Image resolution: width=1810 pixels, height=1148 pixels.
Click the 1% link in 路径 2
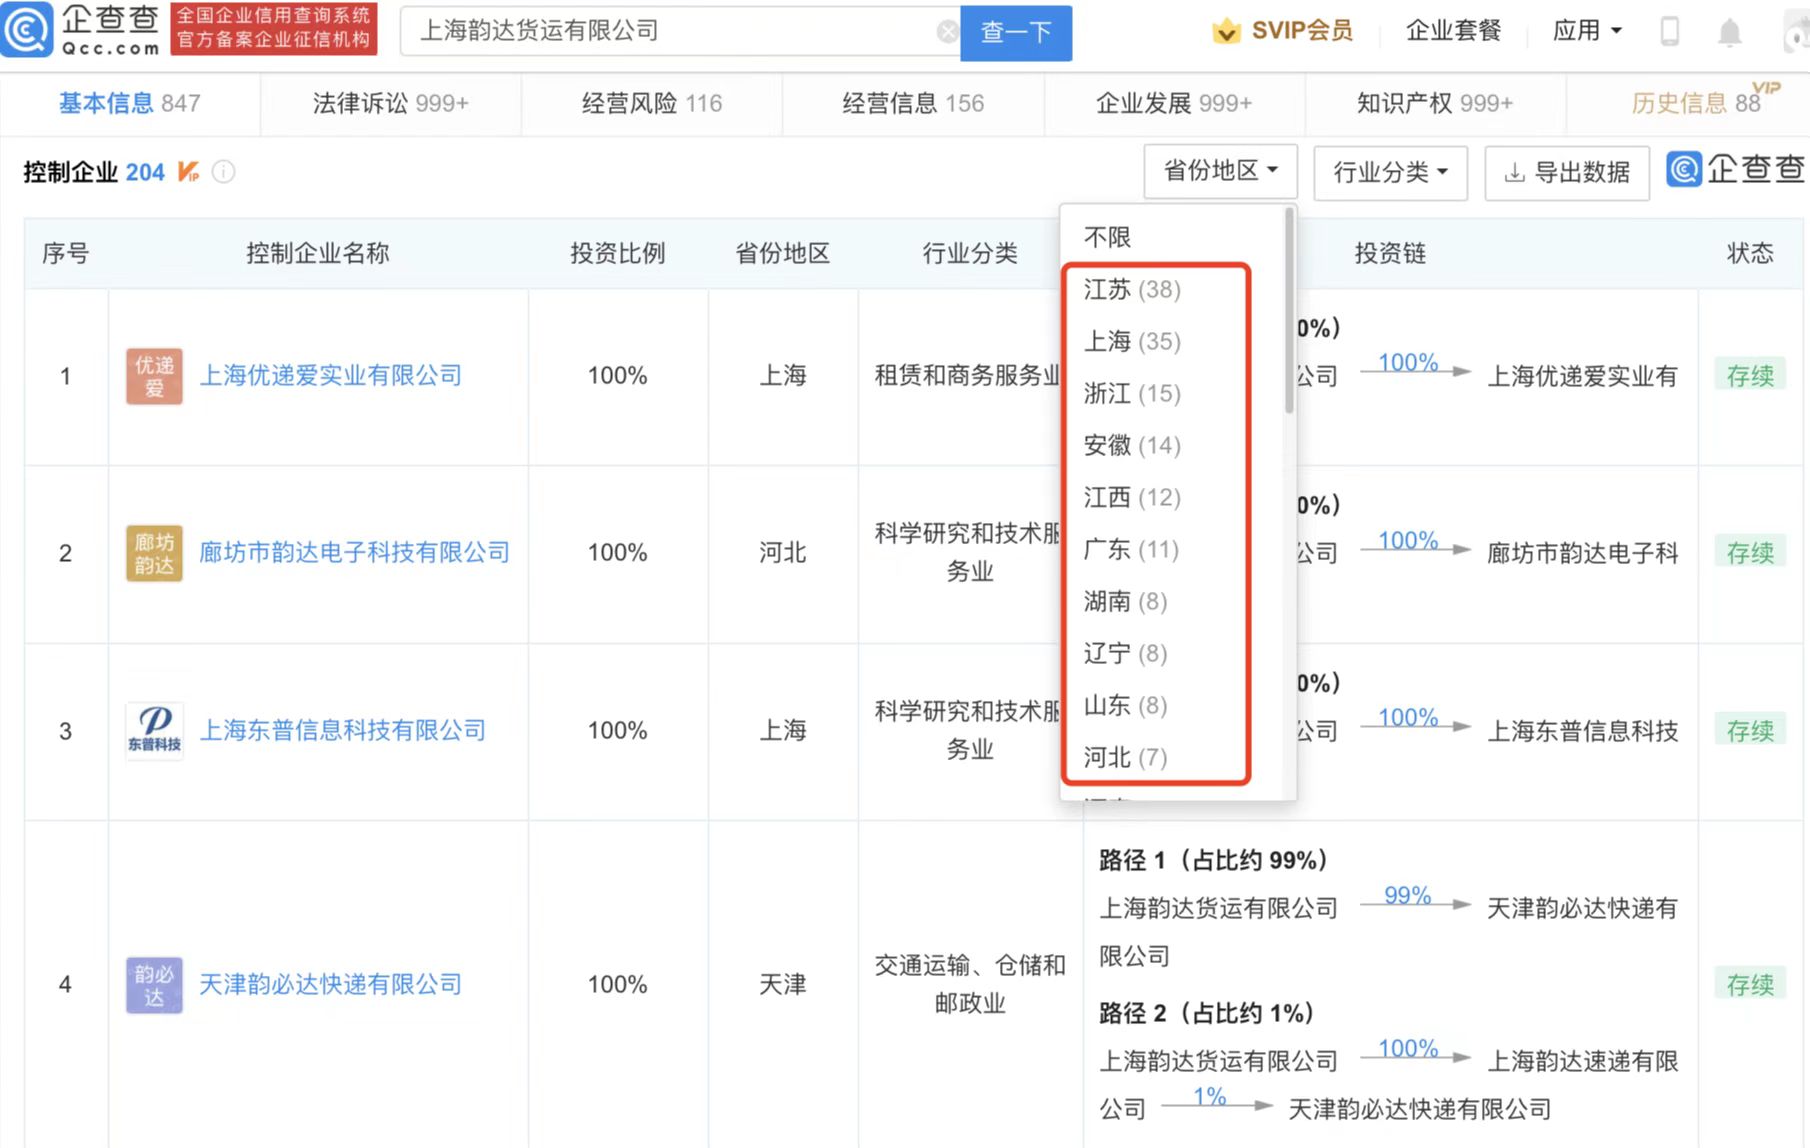(1209, 1097)
